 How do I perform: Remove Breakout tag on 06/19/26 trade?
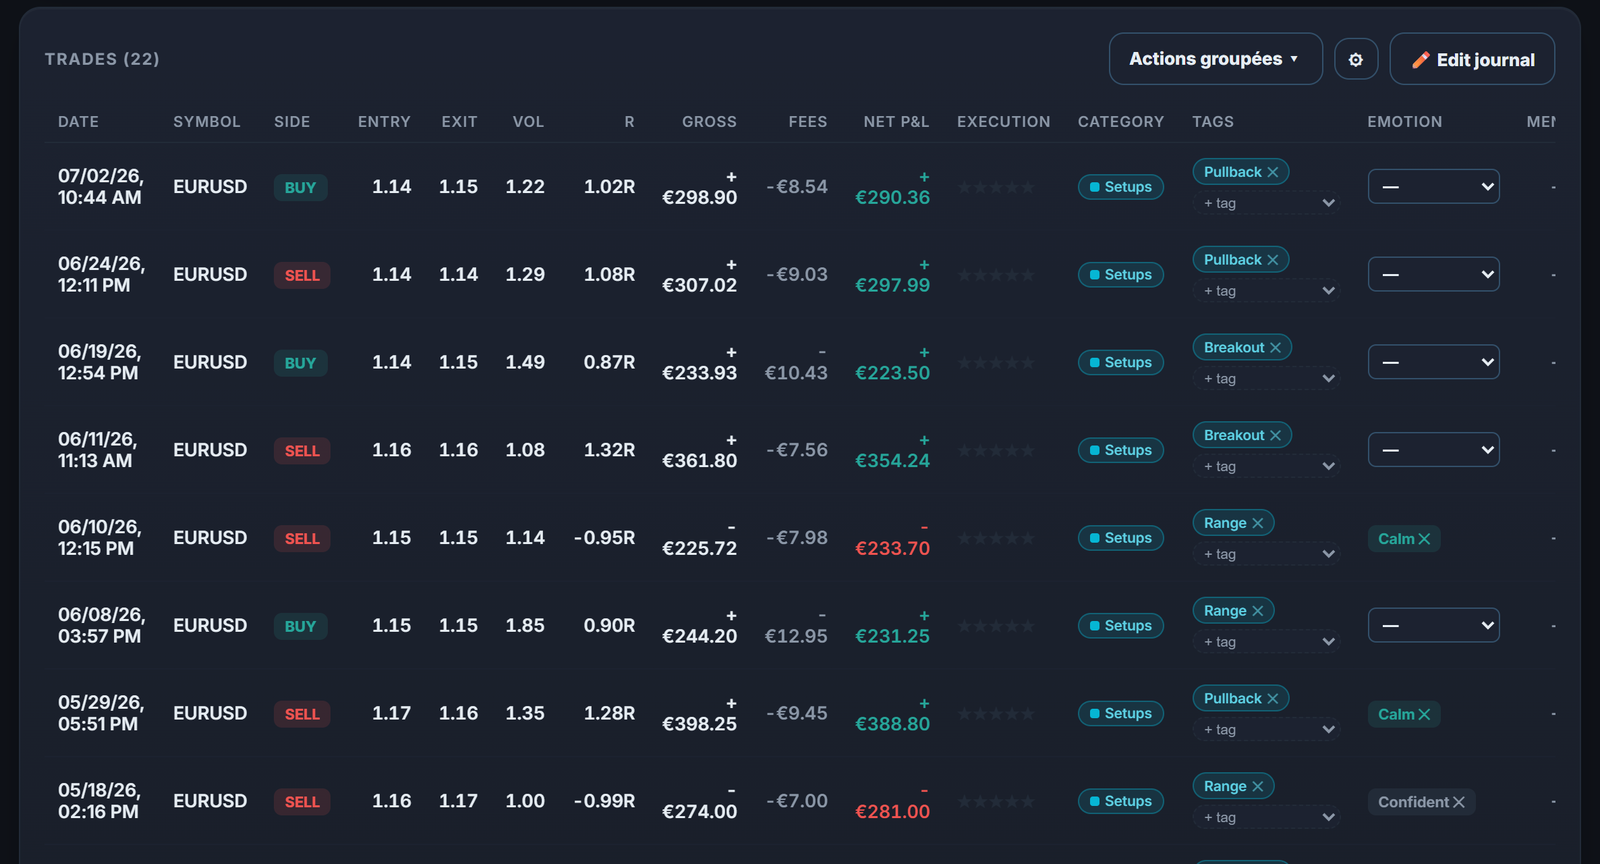click(1275, 348)
